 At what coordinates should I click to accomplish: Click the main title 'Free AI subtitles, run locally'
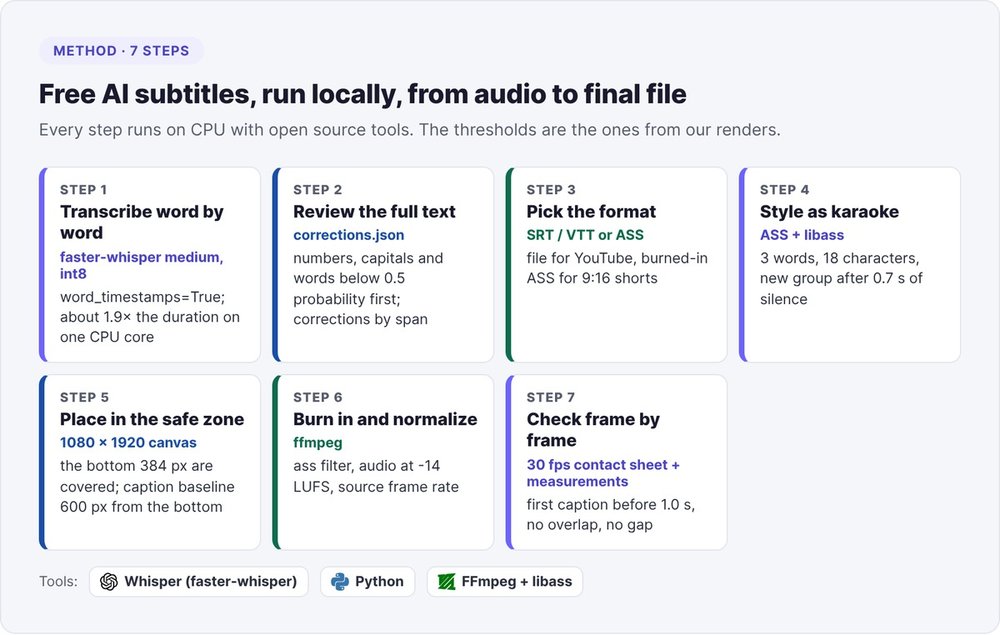[362, 94]
